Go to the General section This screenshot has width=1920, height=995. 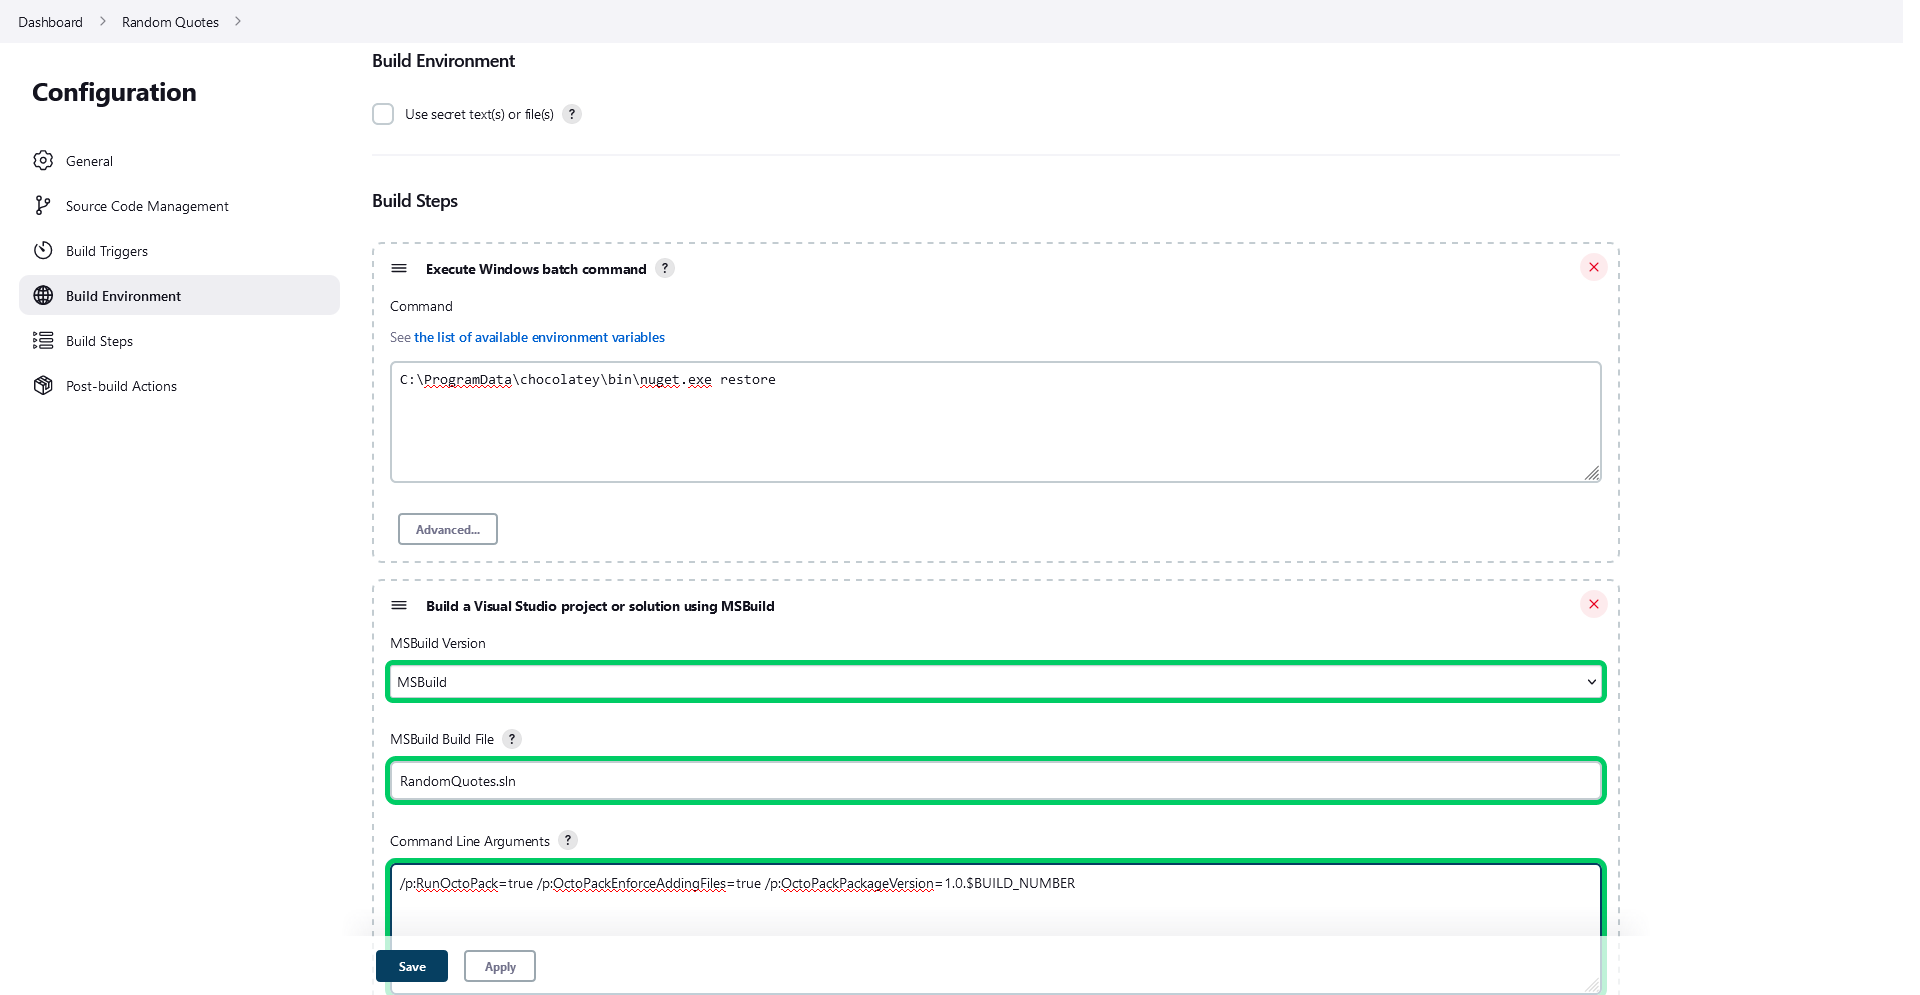click(x=180, y=160)
